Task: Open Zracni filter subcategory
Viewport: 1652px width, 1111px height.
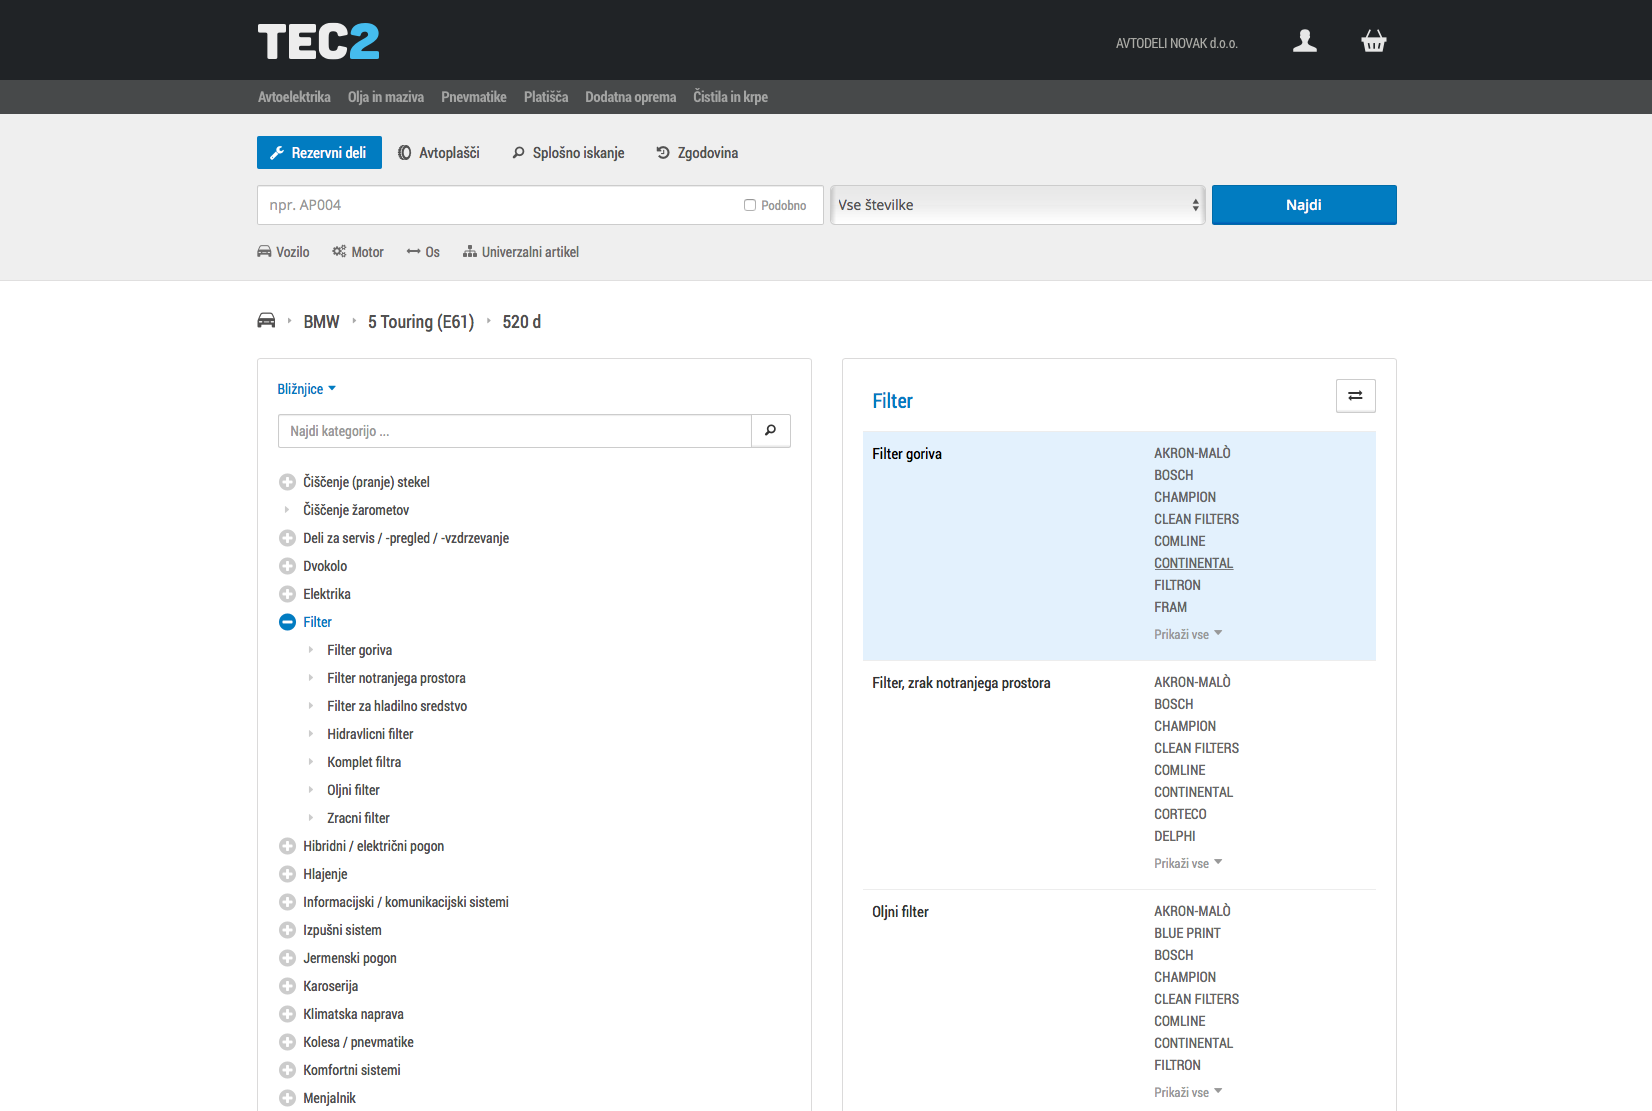Action: click(358, 818)
